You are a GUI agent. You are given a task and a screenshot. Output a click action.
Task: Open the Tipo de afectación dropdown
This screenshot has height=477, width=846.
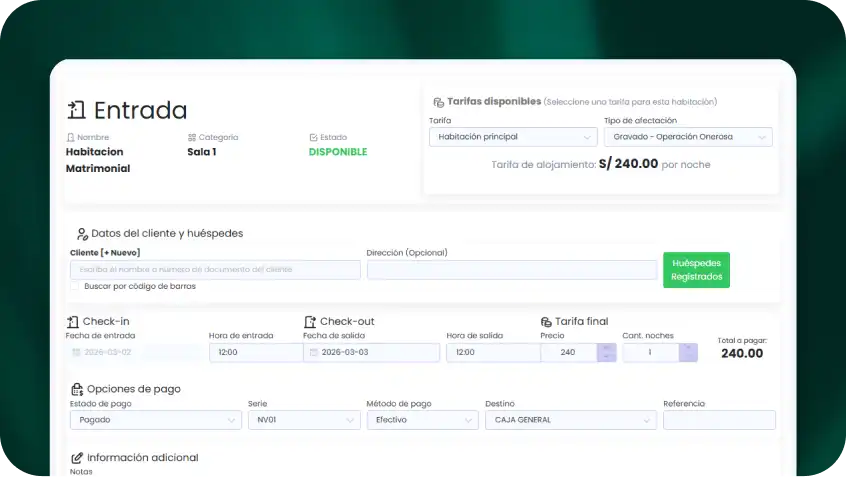coord(688,137)
